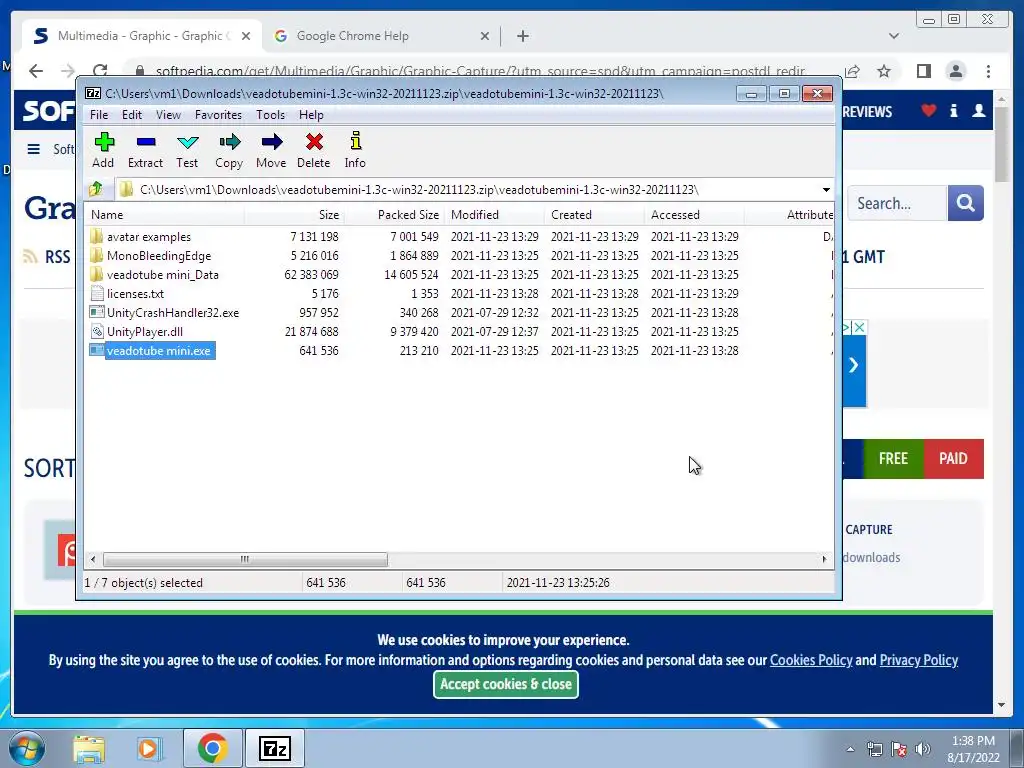Accept cookies & close the banner
This screenshot has height=768, width=1024.
coord(506,684)
